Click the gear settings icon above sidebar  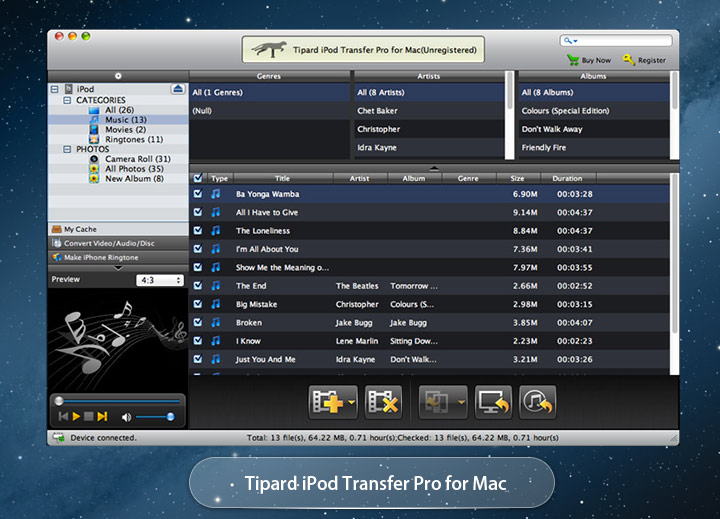click(118, 76)
